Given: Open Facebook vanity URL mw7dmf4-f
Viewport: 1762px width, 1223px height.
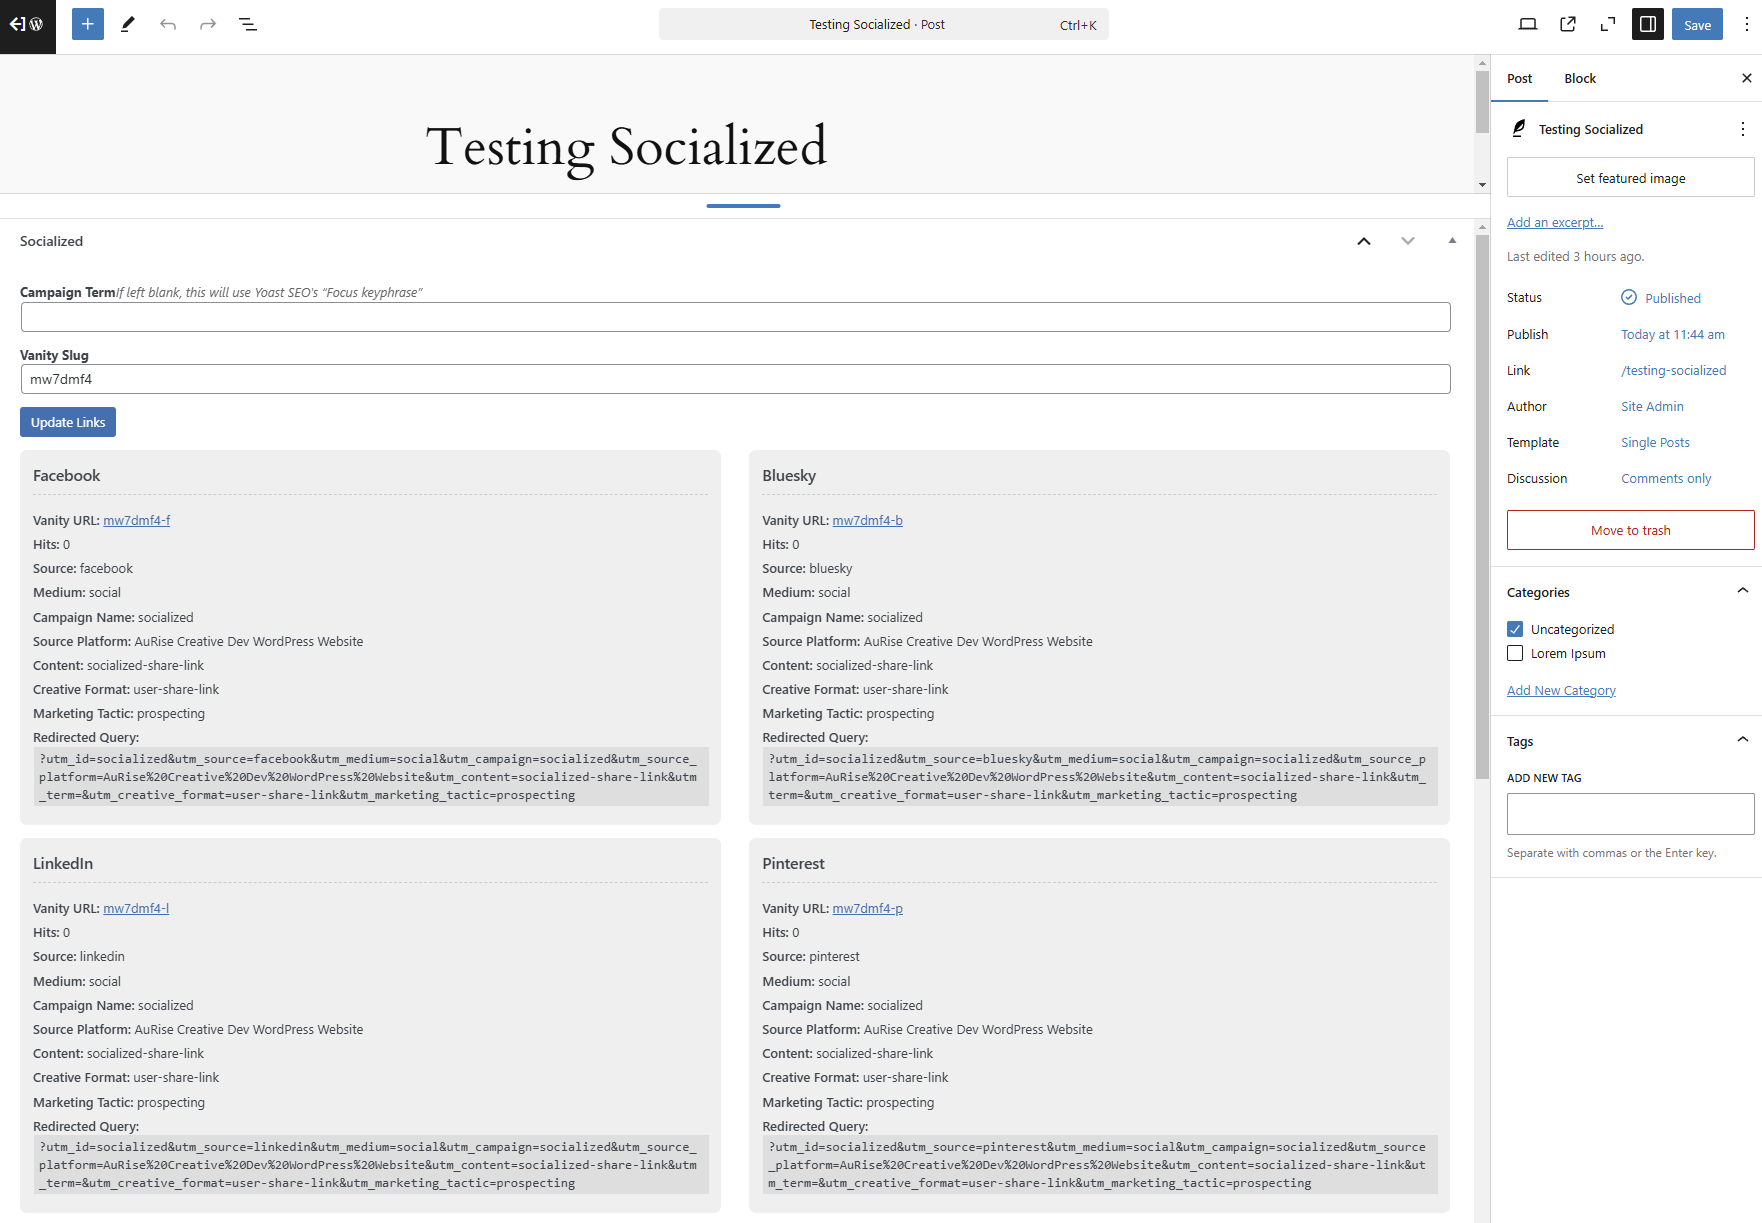Looking at the screenshot, I should point(137,520).
